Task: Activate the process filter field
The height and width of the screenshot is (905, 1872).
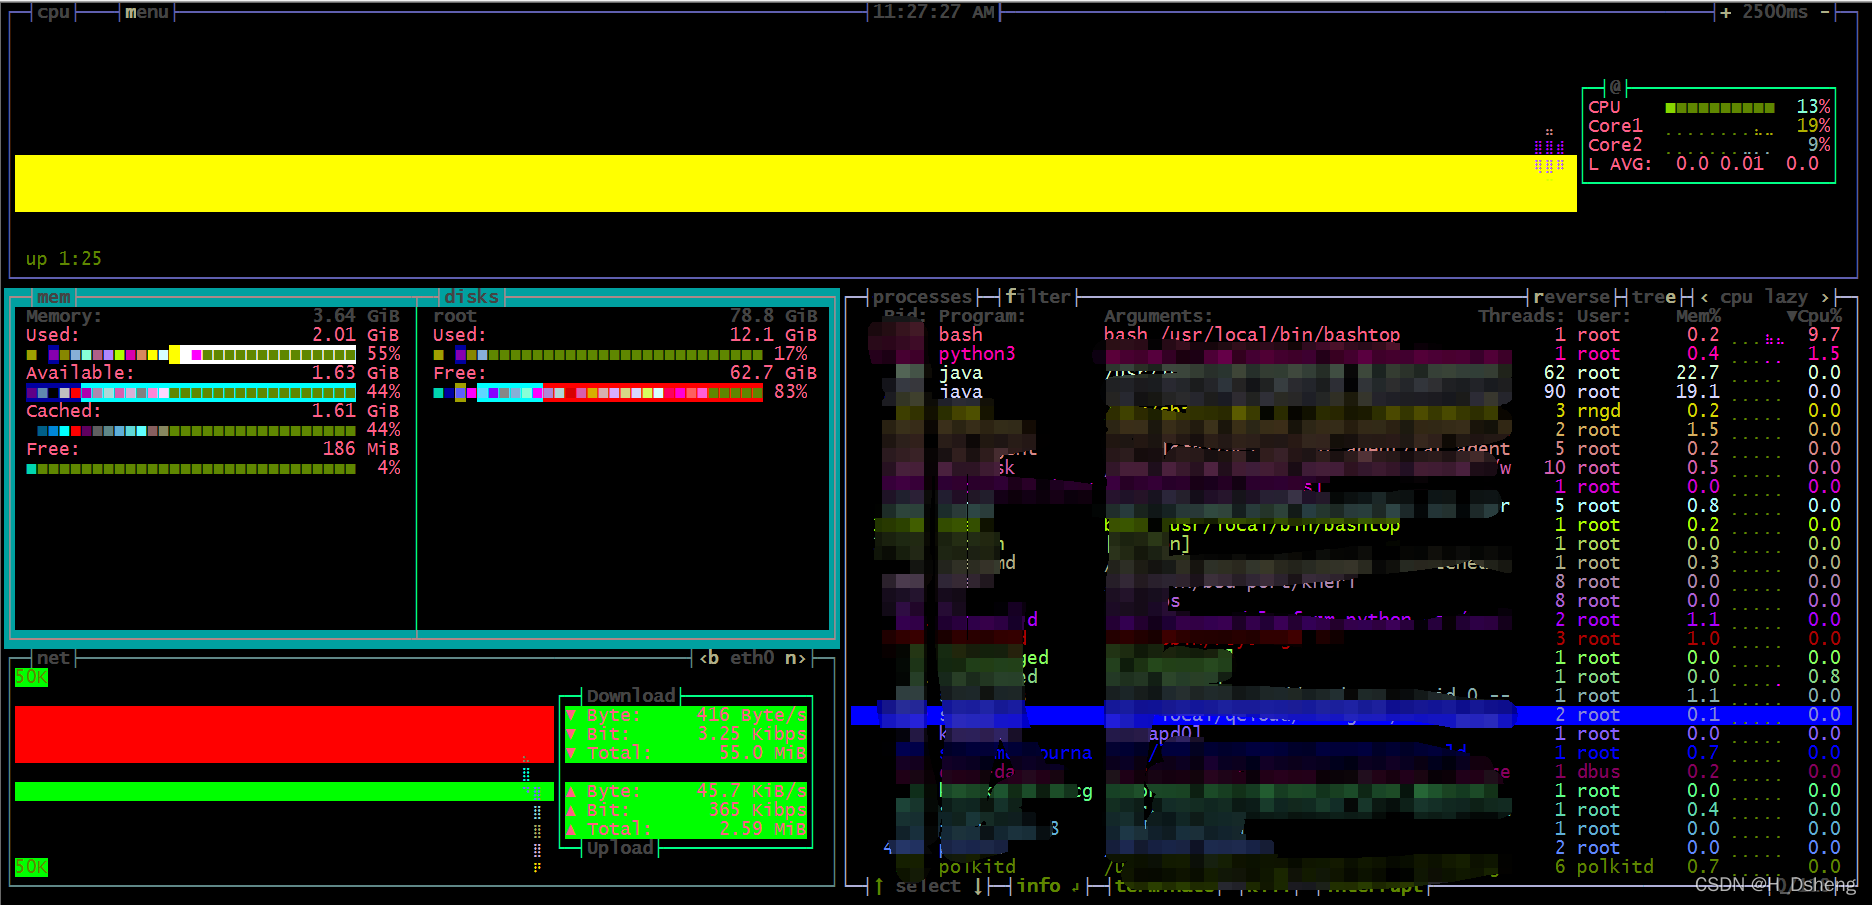Action: click(1038, 297)
